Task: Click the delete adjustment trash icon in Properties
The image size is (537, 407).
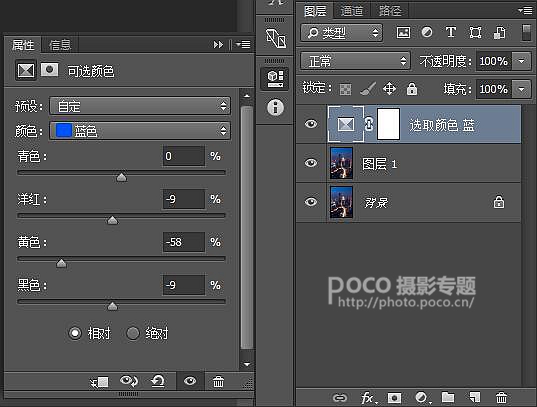Action: point(218,381)
